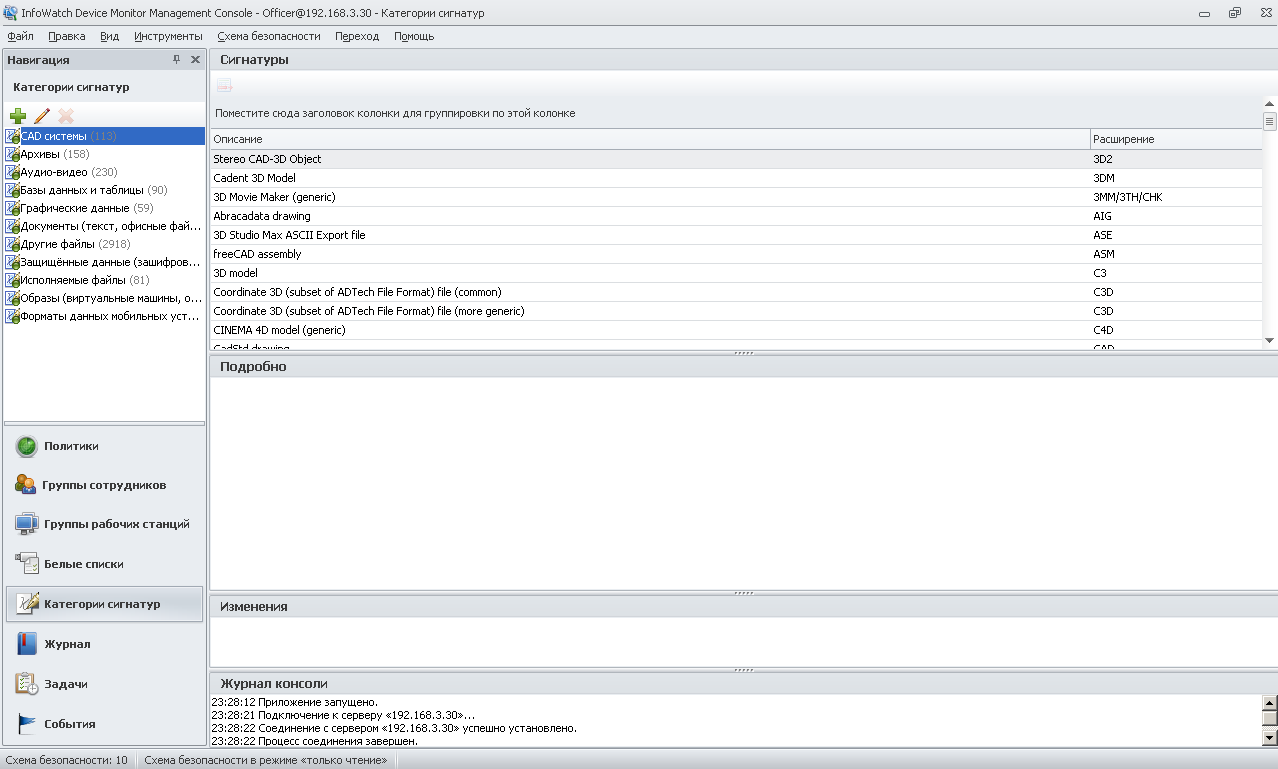Click signatures list scroll down arrow
The width and height of the screenshot is (1278, 769).
pyautogui.click(x=1270, y=341)
